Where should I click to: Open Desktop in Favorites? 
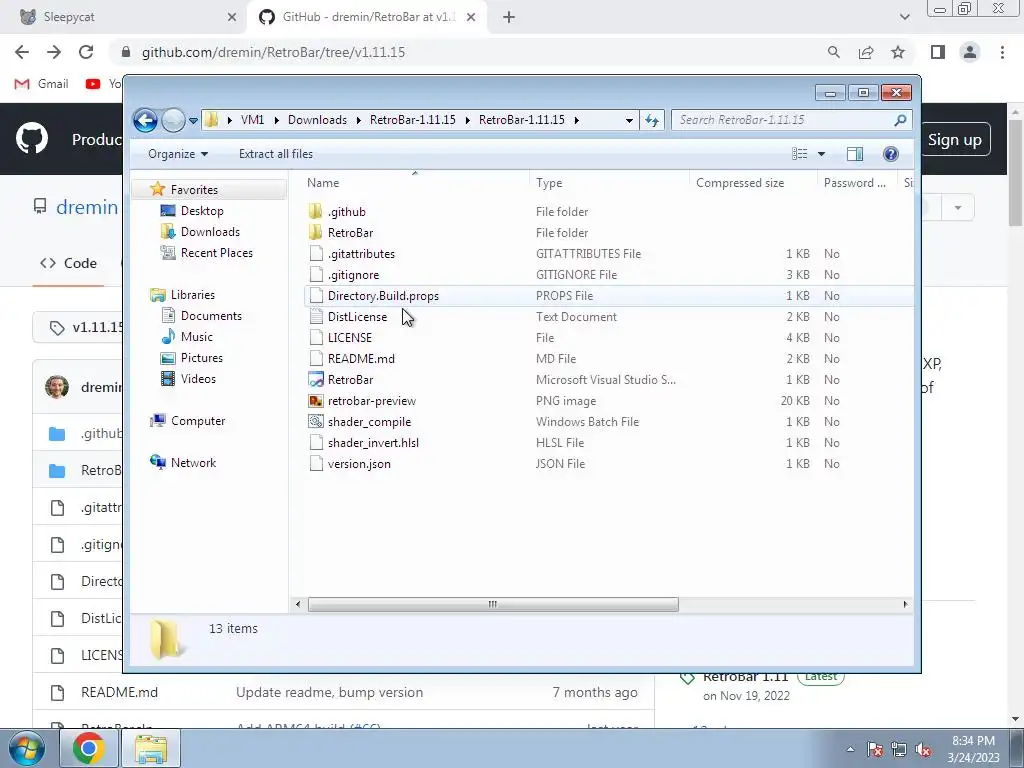pyautogui.click(x=202, y=211)
